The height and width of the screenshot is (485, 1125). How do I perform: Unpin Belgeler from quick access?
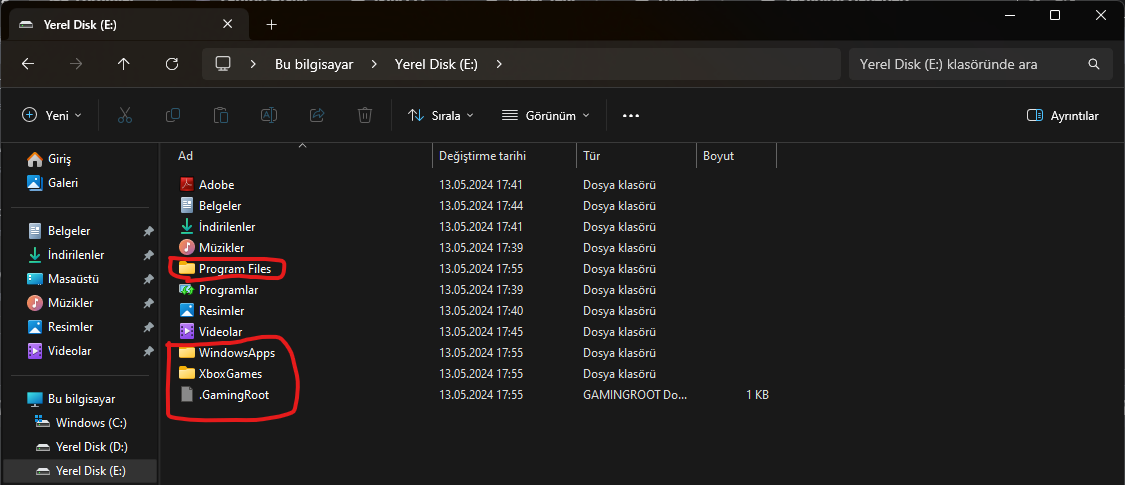coord(149,231)
